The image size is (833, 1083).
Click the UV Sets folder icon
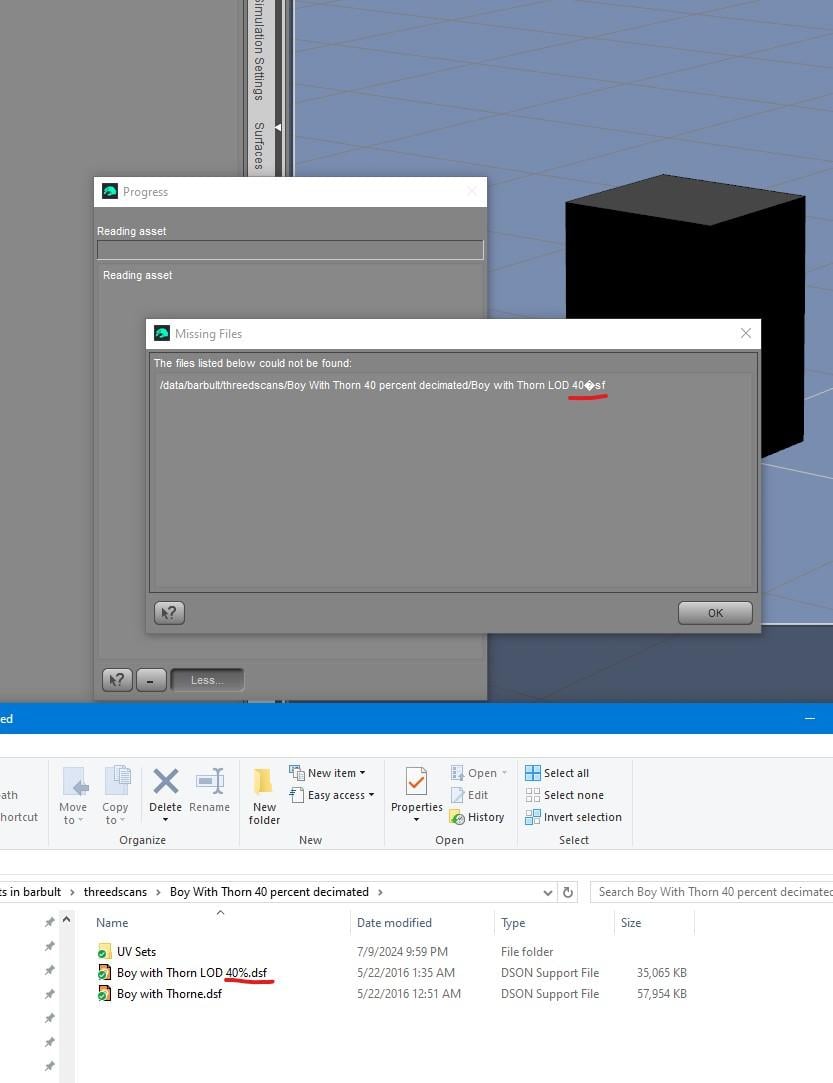(104, 952)
